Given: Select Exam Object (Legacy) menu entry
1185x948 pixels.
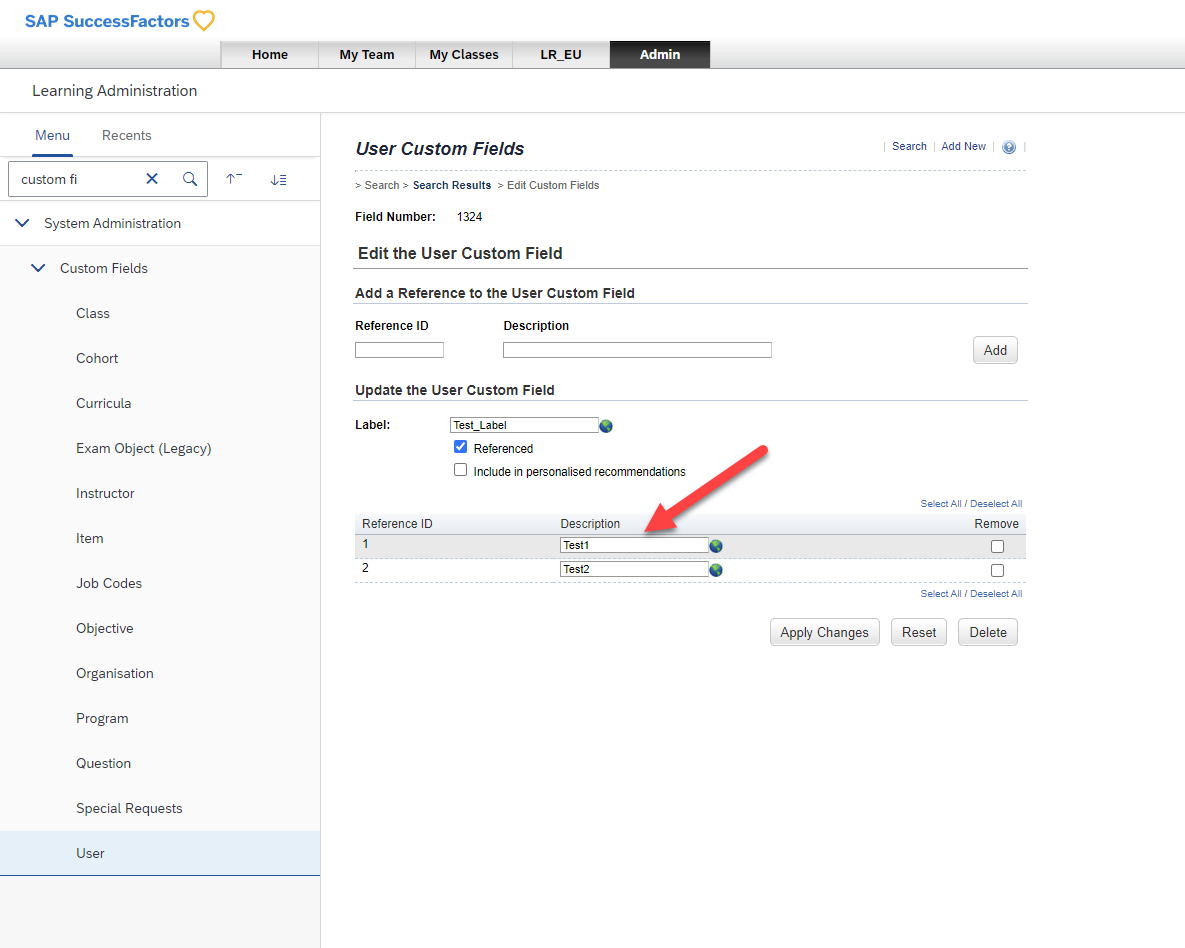Looking at the screenshot, I should coord(144,448).
